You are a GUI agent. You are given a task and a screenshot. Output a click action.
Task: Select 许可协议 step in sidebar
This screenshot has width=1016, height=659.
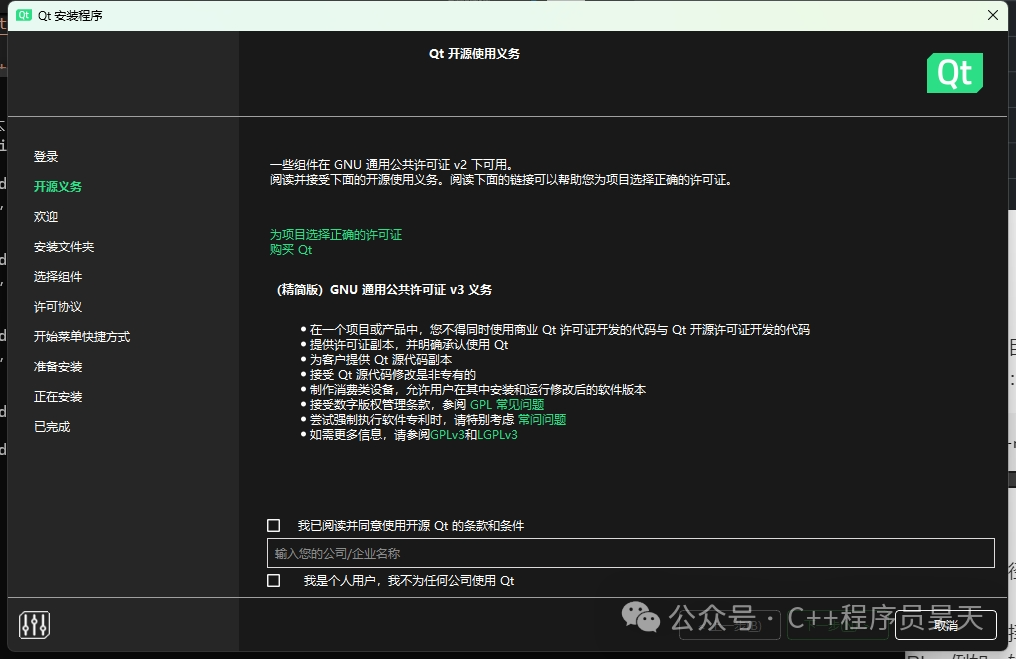point(58,306)
